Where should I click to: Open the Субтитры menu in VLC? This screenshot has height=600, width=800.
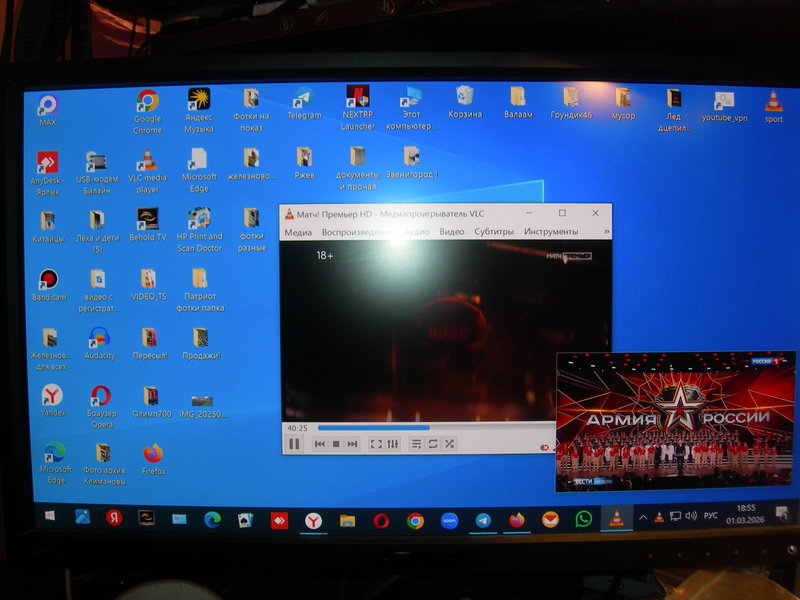(494, 232)
